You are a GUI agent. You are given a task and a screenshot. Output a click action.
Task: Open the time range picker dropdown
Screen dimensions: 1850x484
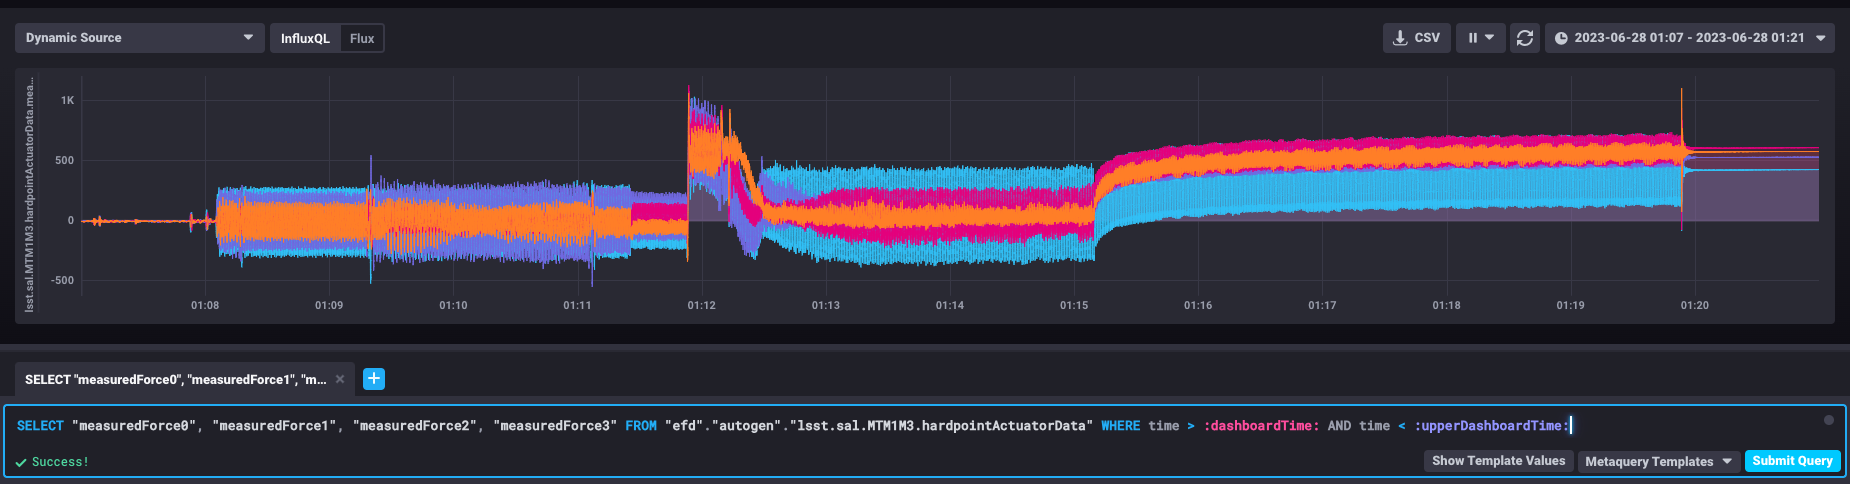tap(1690, 38)
